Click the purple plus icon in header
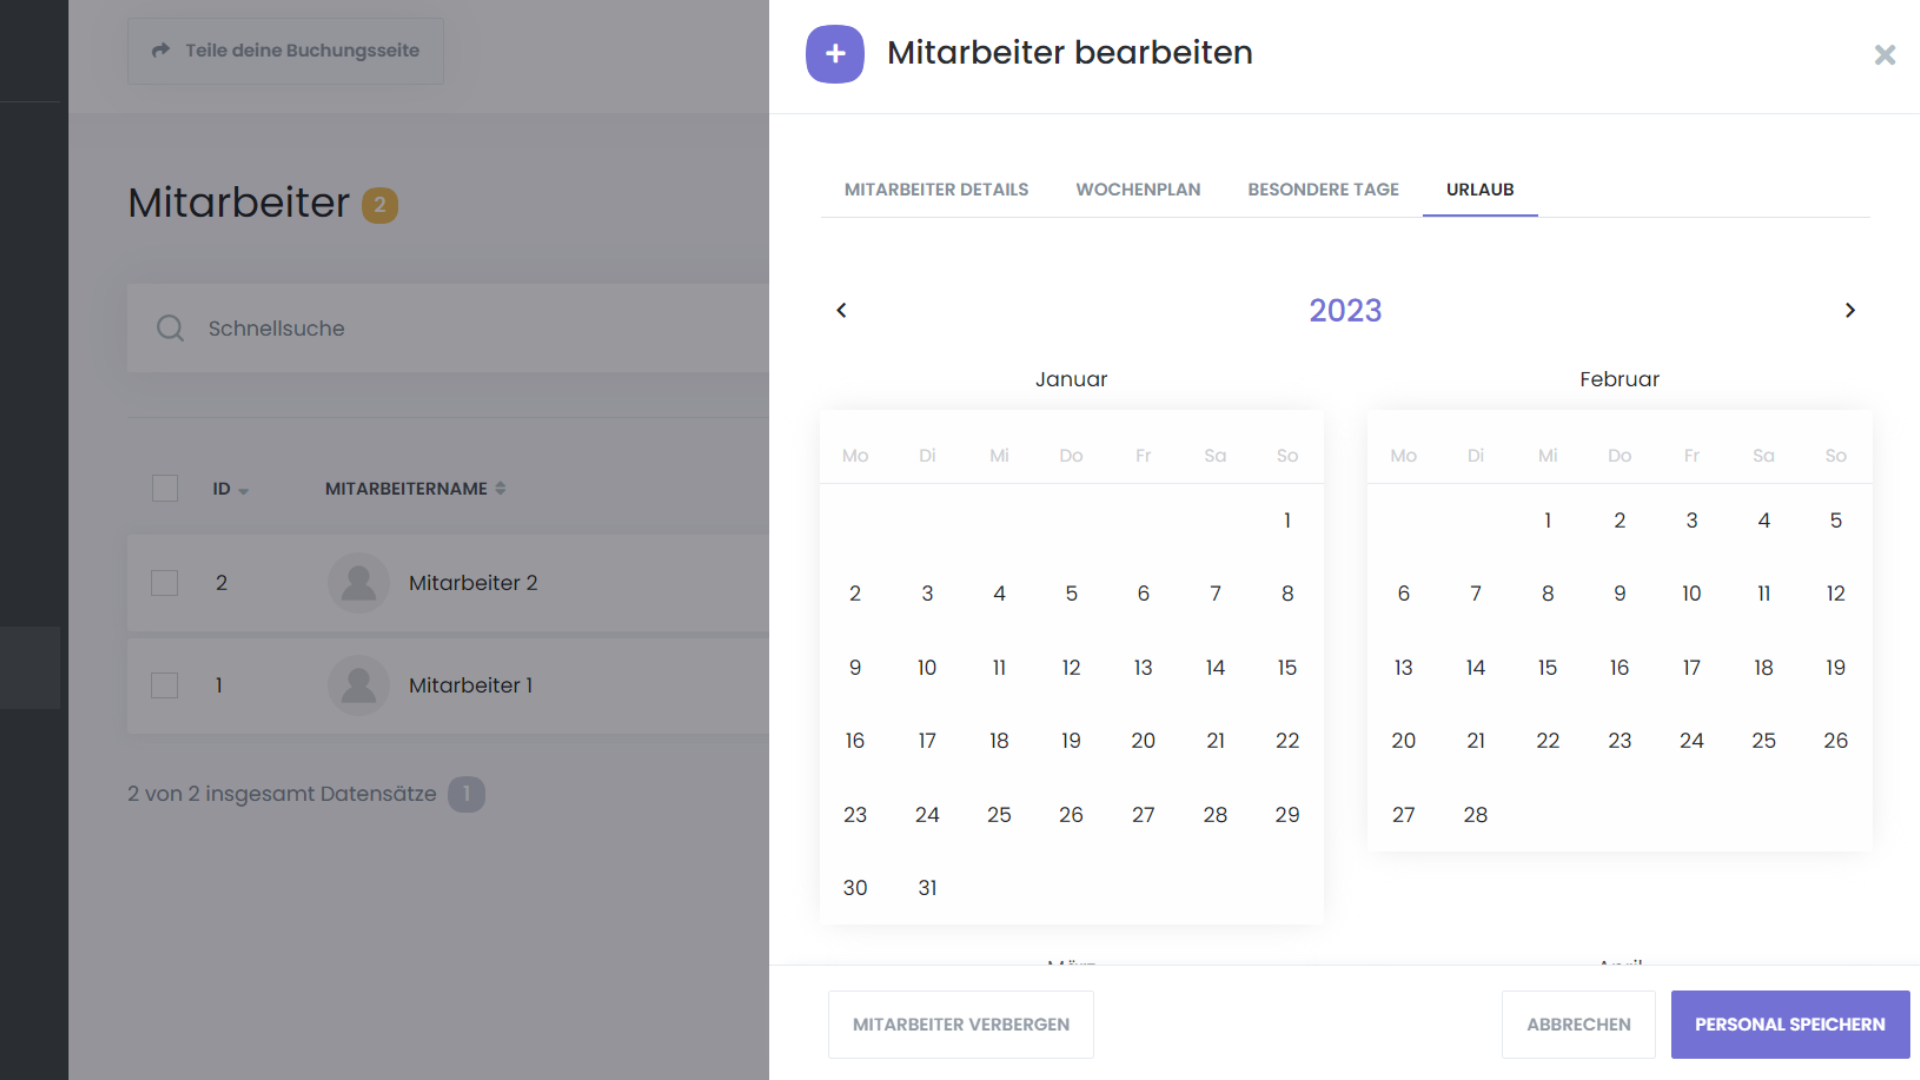Image resolution: width=1920 pixels, height=1080 pixels. (835, 54)
